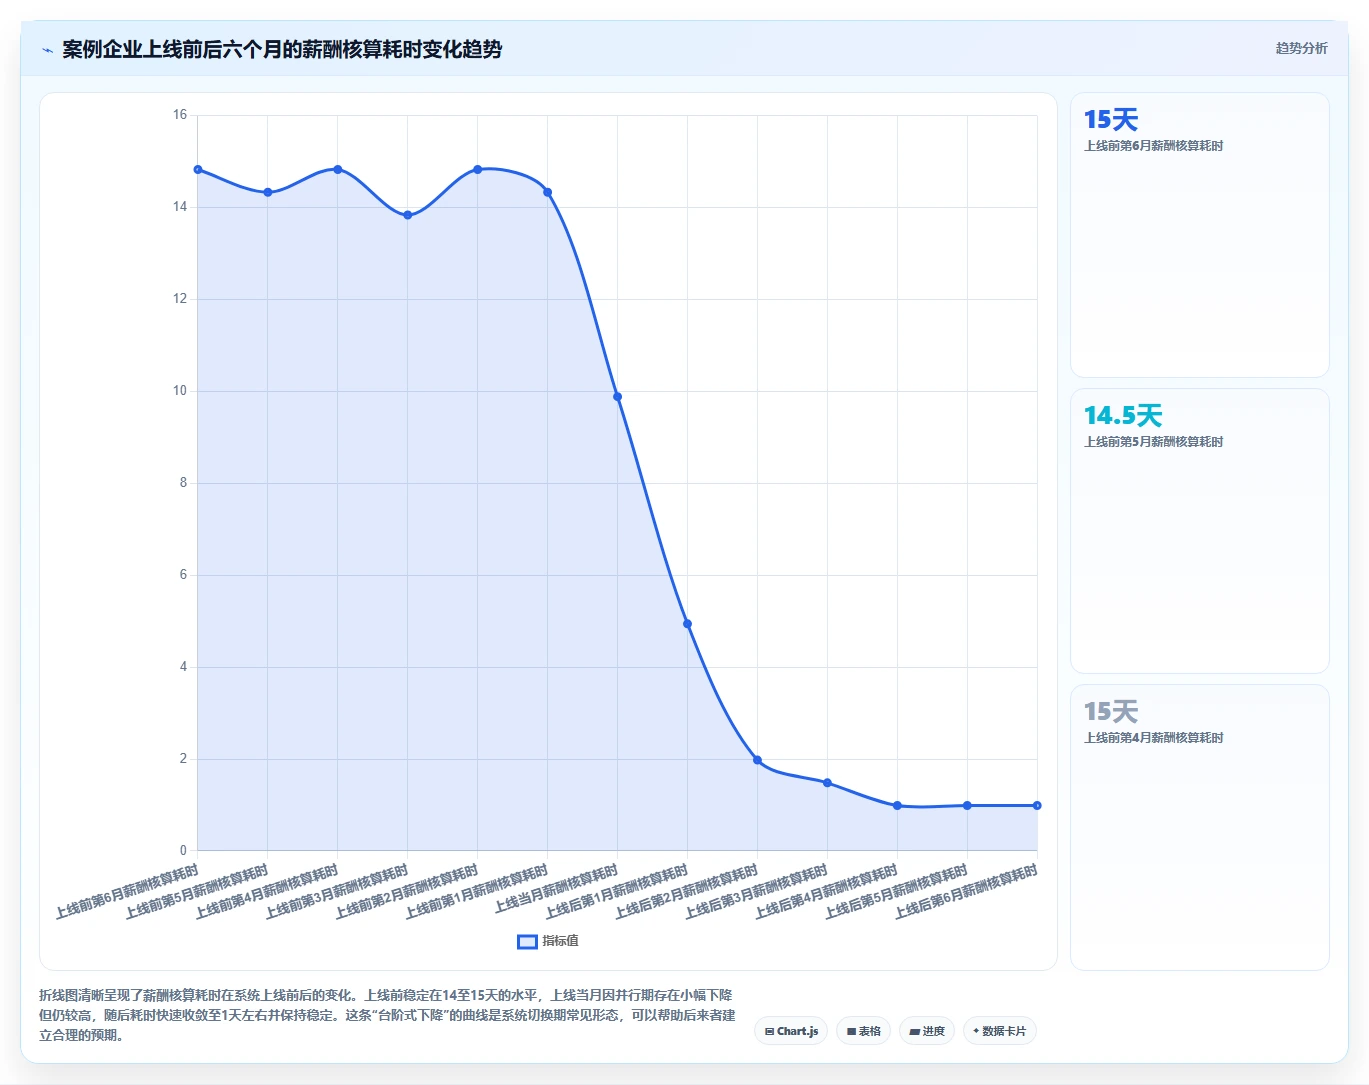
Task: Select the 进度 tag chip
Action: point(927,1031)
